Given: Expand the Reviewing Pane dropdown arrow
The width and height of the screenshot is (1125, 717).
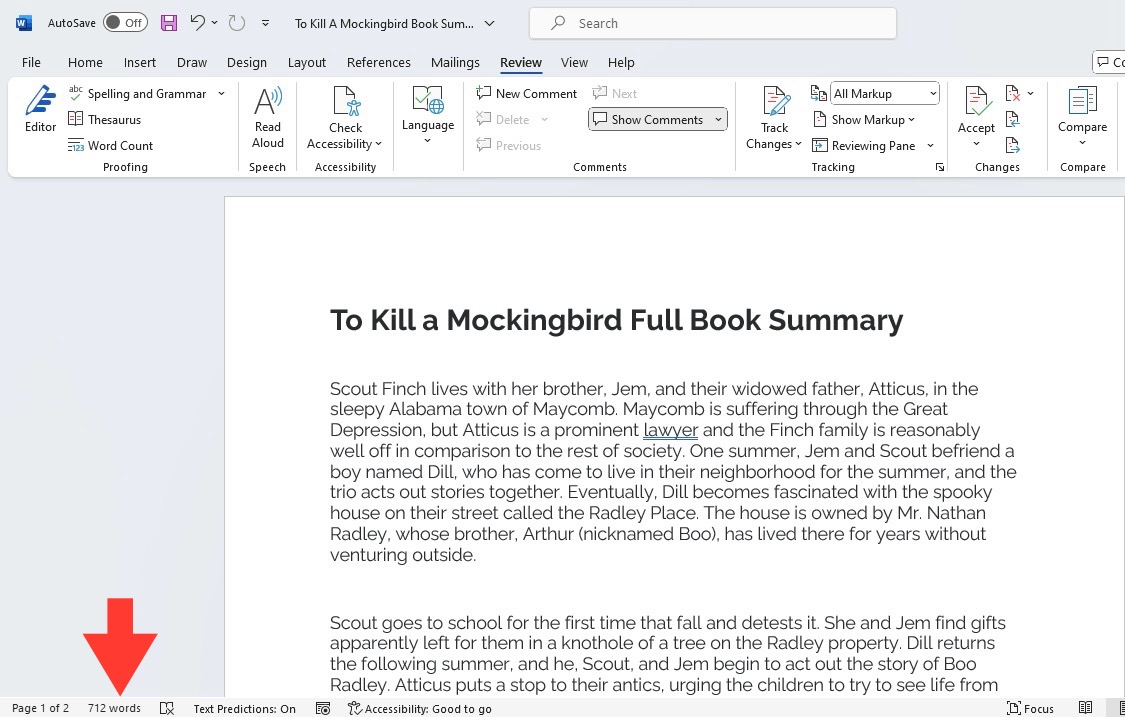Looking at the screenshot, I should pos(930,145).
